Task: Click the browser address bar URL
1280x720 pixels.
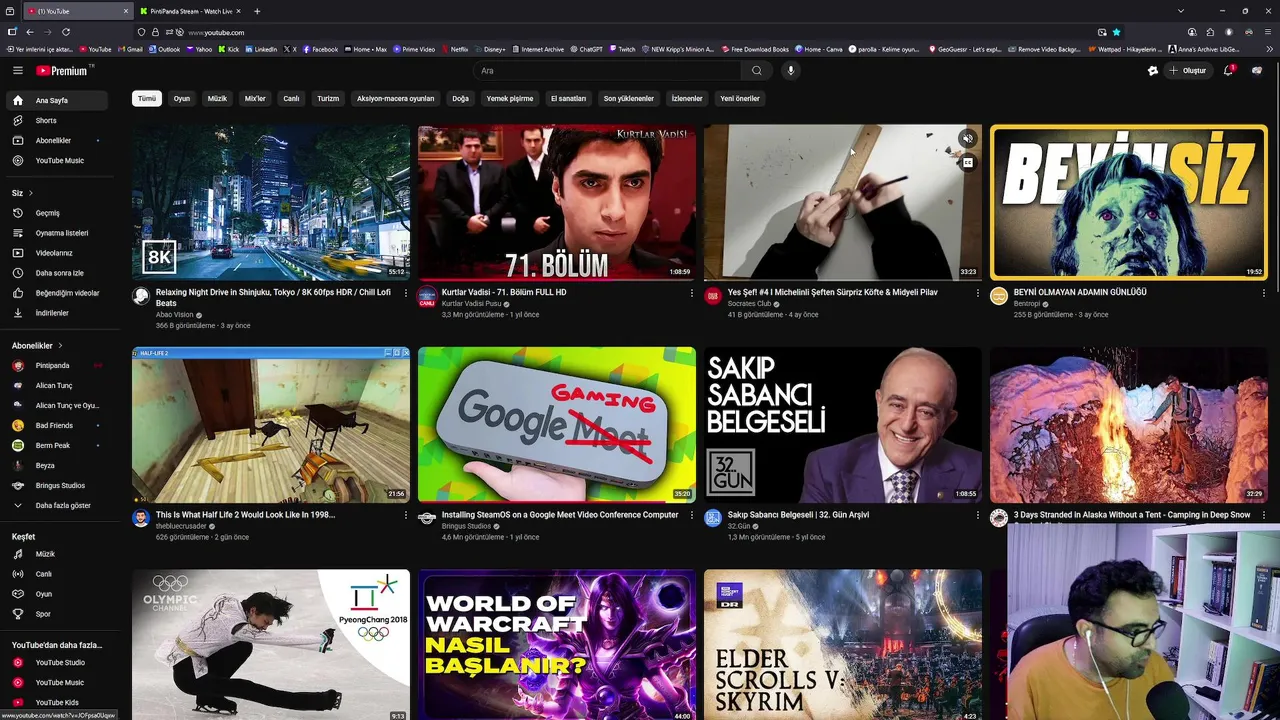Action: pos(216,32)
